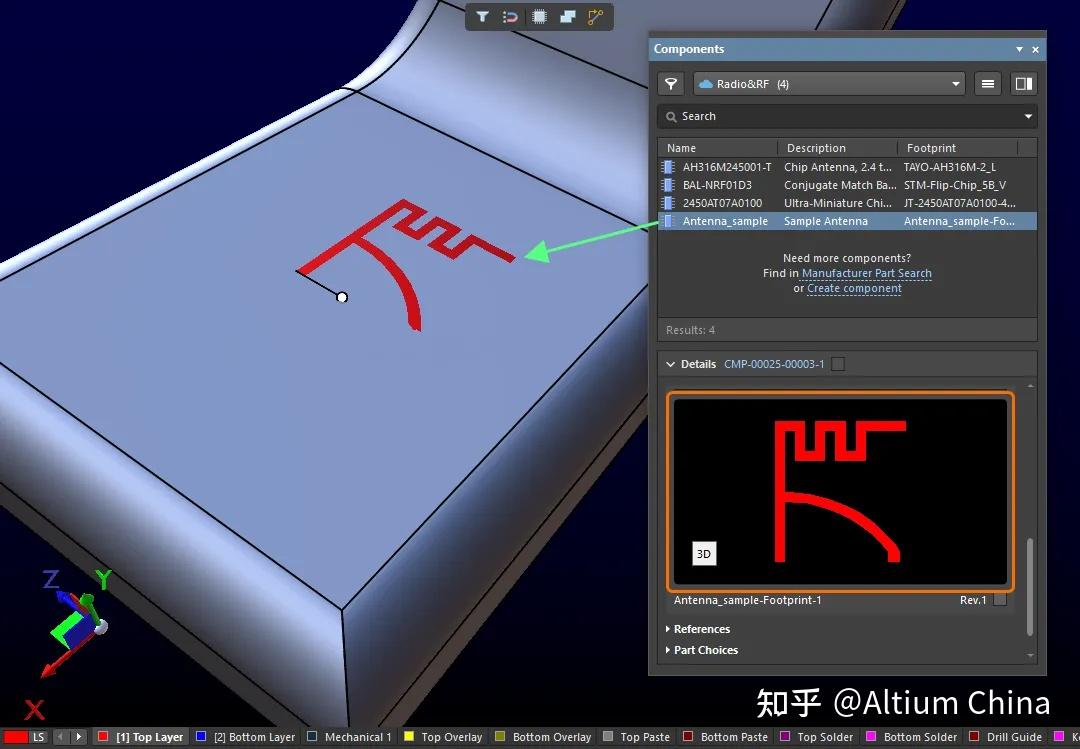Switch to the Bottom Solder layer tab

click(911, 737)
